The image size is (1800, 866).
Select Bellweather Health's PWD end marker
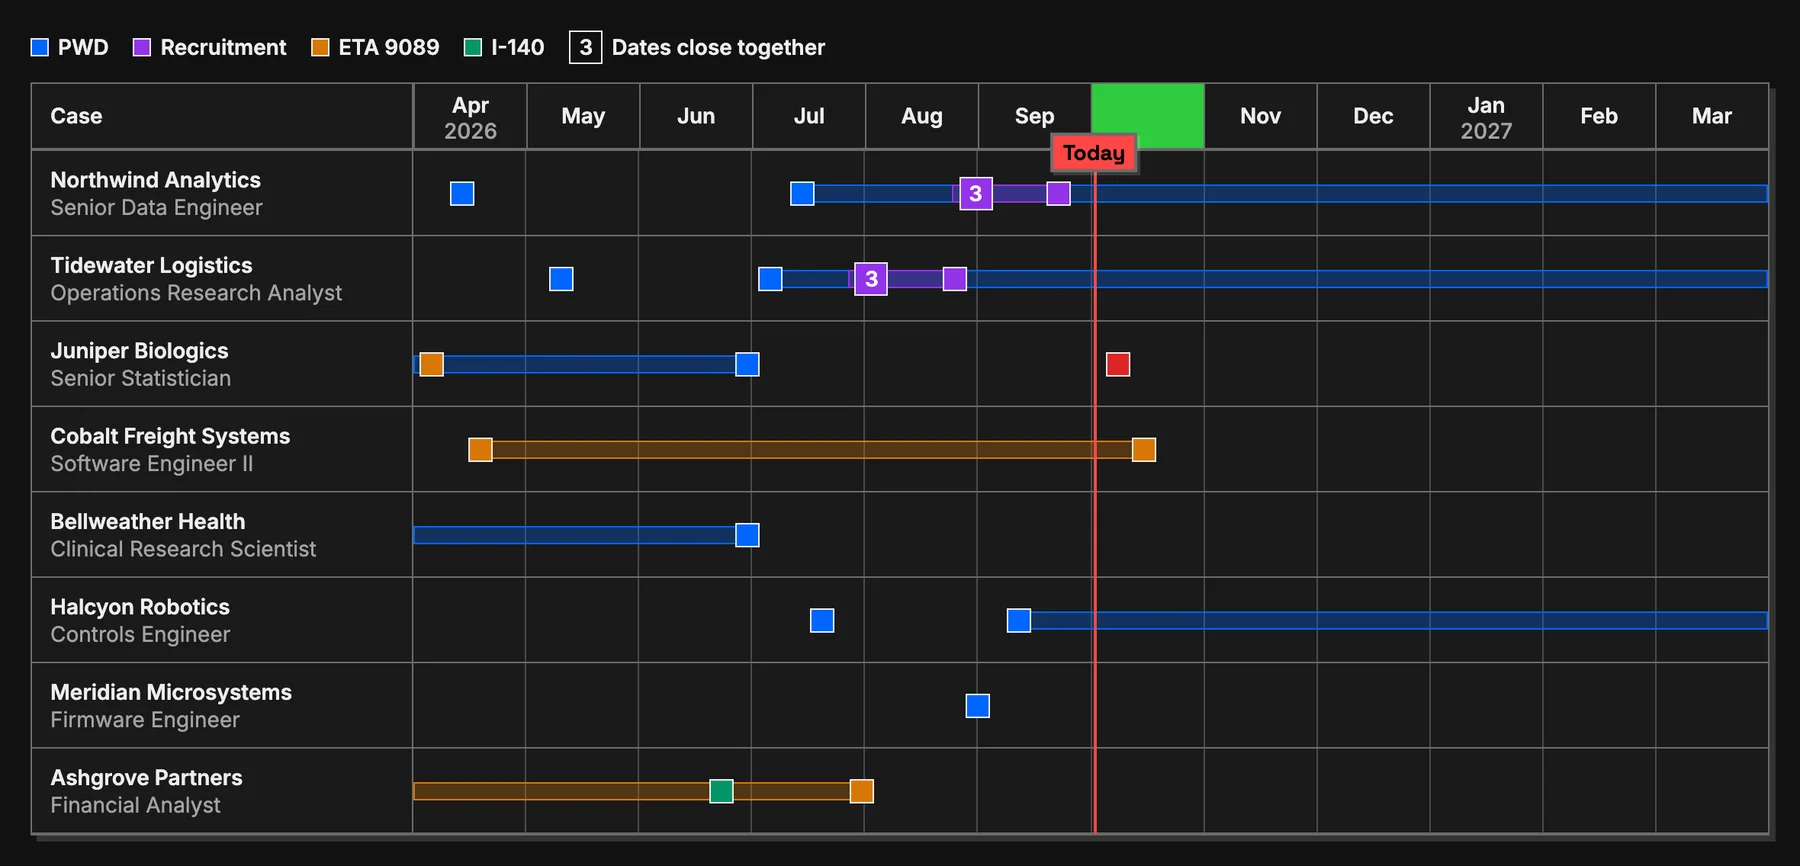click(747, 535)
